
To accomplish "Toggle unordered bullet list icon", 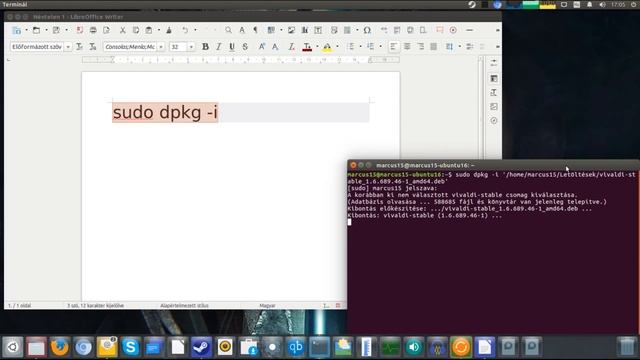I will [351, 47].
